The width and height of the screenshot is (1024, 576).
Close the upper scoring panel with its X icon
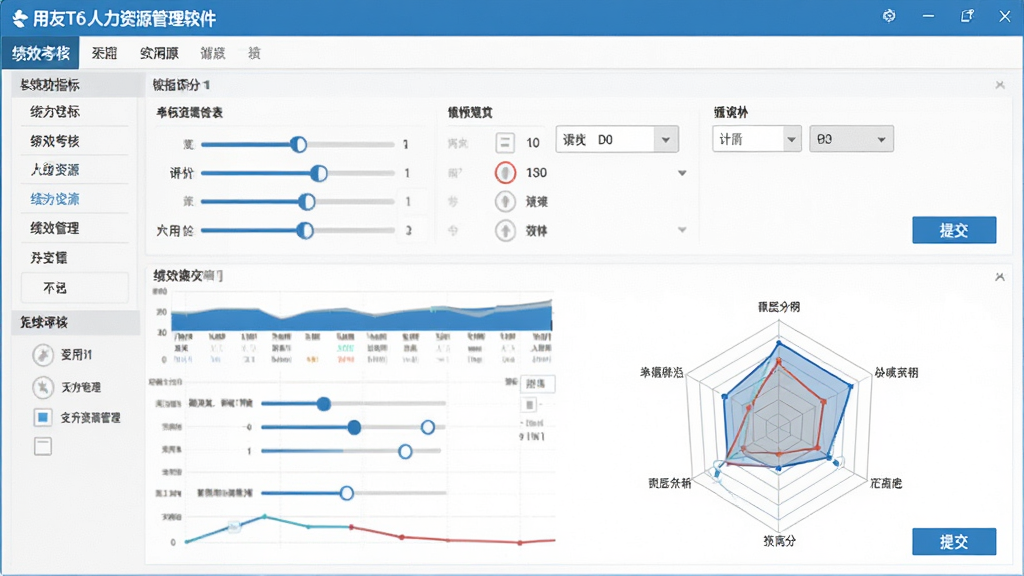(1000, 85)
